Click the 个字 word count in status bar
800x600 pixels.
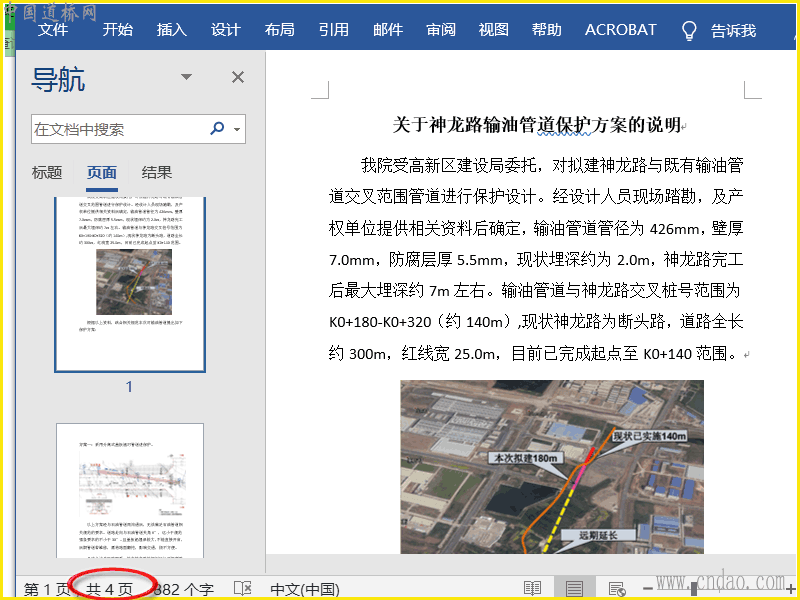(184, 589)
